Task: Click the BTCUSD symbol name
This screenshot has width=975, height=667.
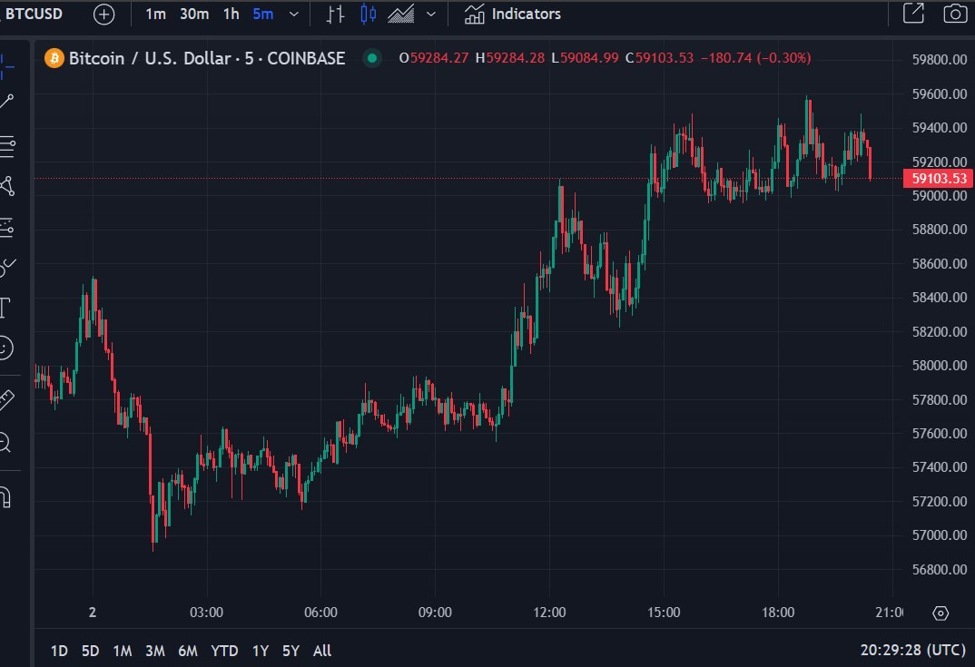Action: (x=32, y=14)
